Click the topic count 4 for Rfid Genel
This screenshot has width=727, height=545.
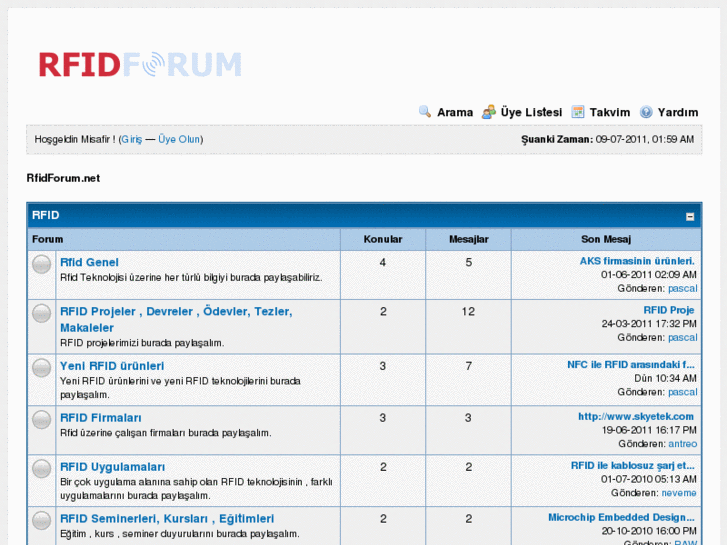383,263
